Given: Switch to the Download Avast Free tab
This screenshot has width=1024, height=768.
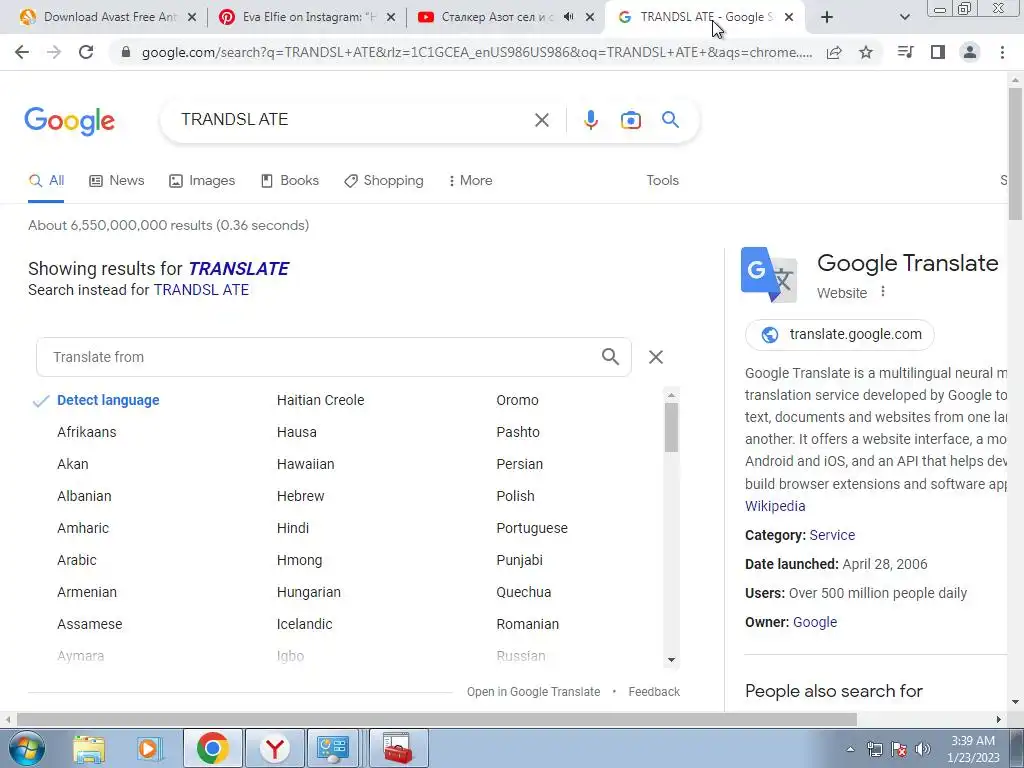Looking at the screenshot, I should click(x=110, y=17).
